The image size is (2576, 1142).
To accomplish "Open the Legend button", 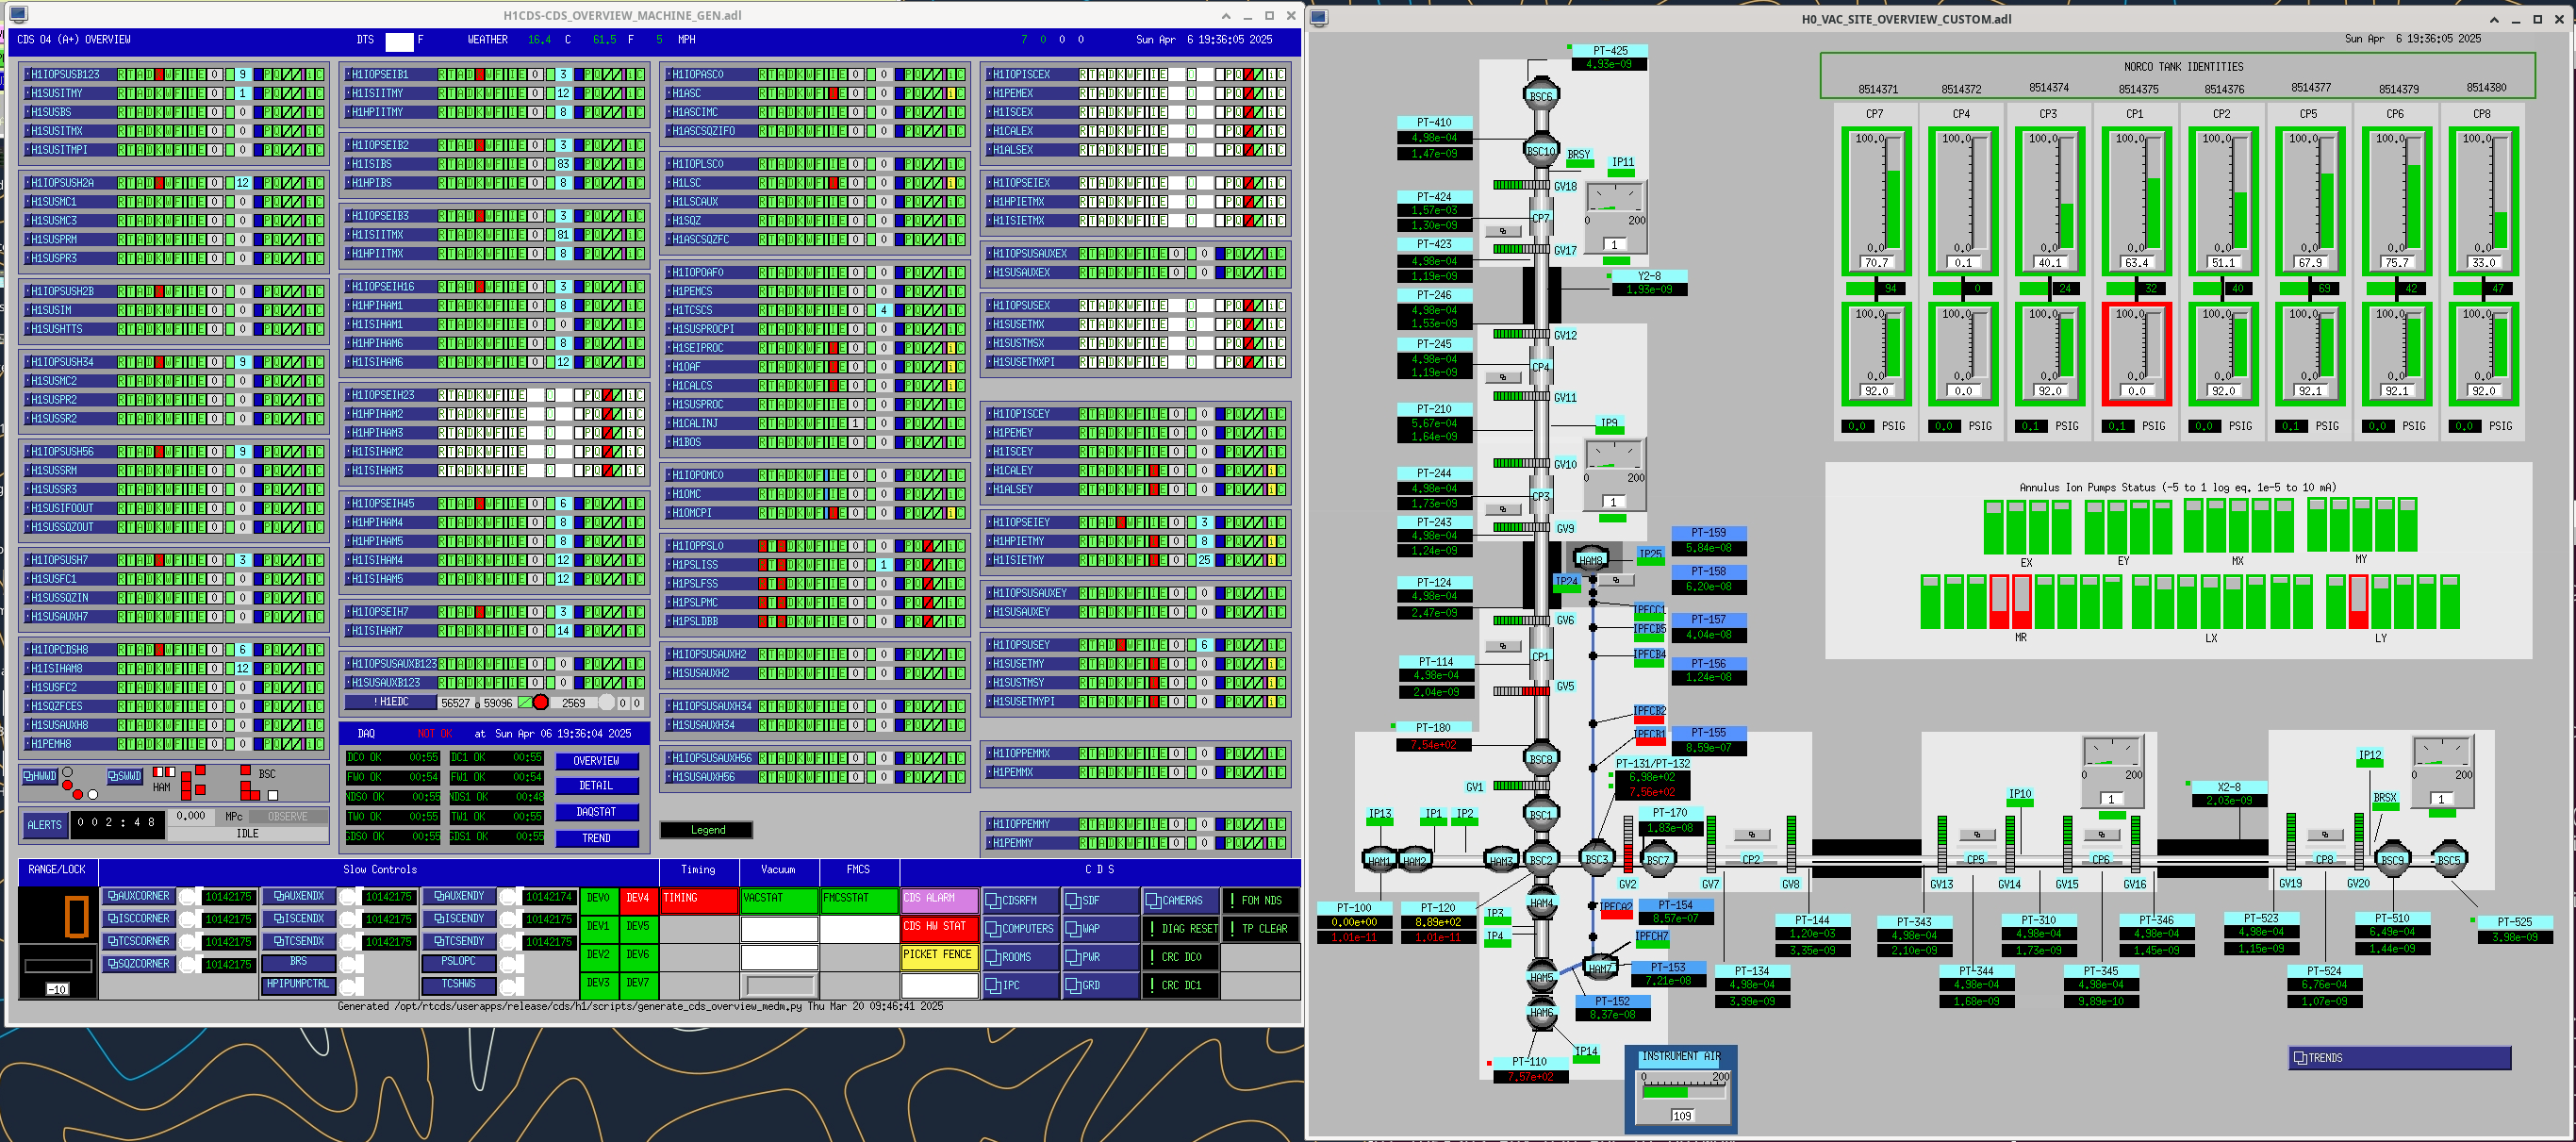I will click(x=707, y=830).
